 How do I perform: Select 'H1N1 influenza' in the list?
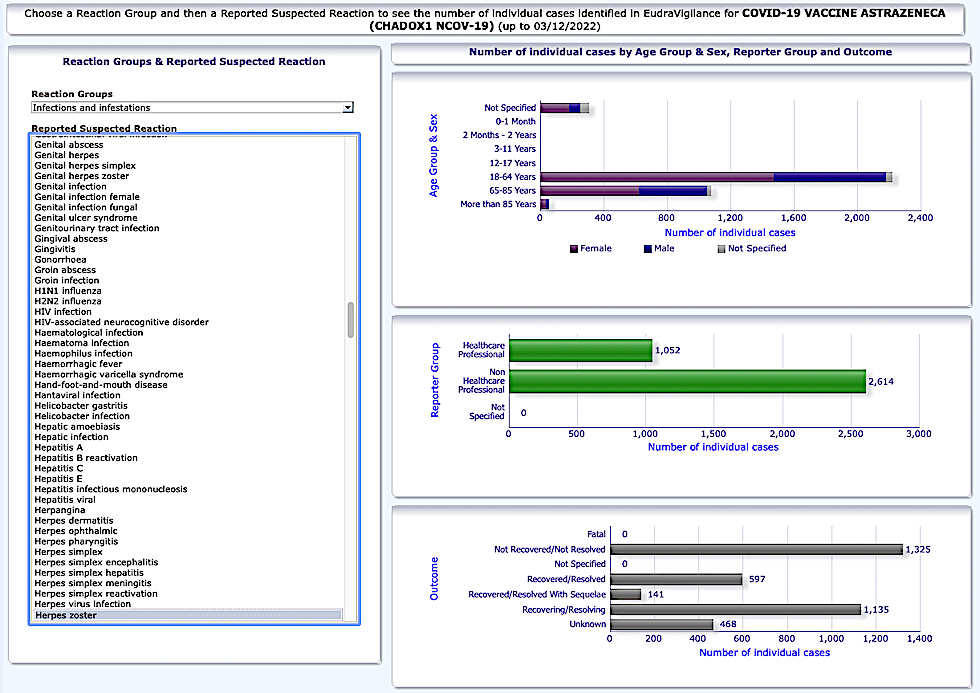coord(68,291)
